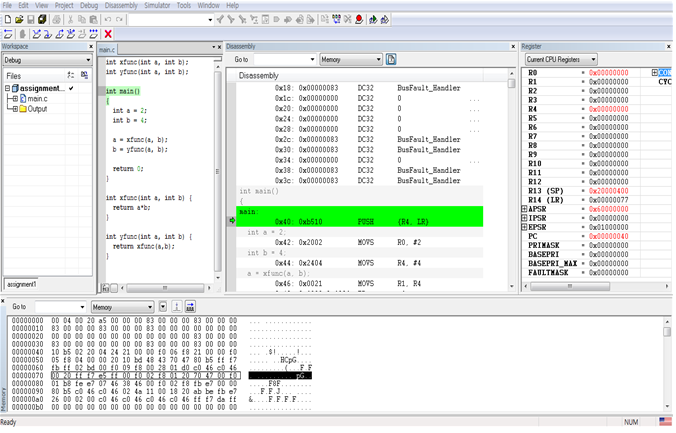Stop debugging with the red X icon
676x433 pixels.
108,34
